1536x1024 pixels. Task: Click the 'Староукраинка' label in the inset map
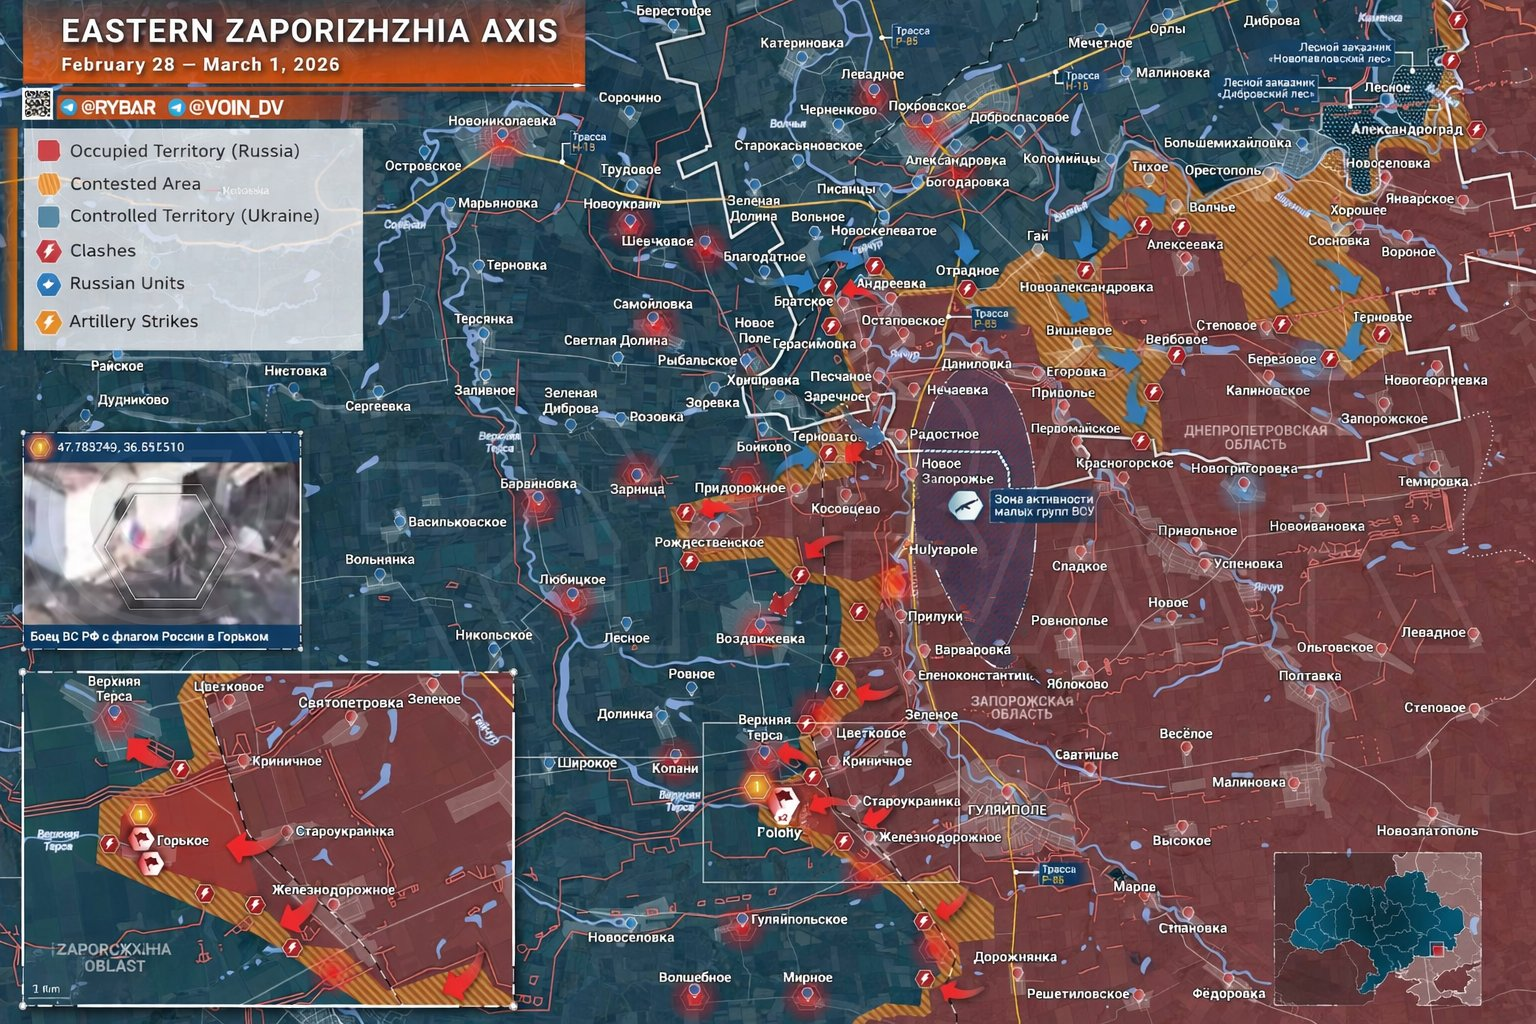tap(345, 831)
